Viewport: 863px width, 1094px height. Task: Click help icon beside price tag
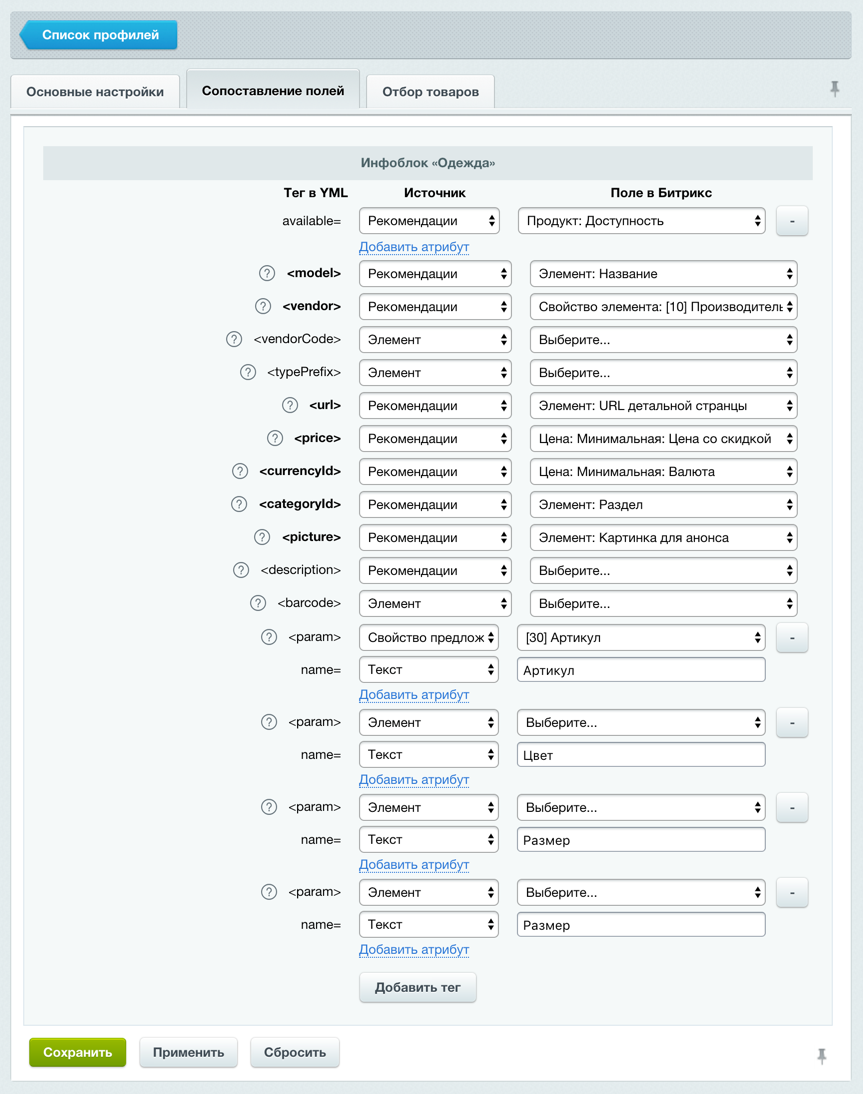click(275, 438)
